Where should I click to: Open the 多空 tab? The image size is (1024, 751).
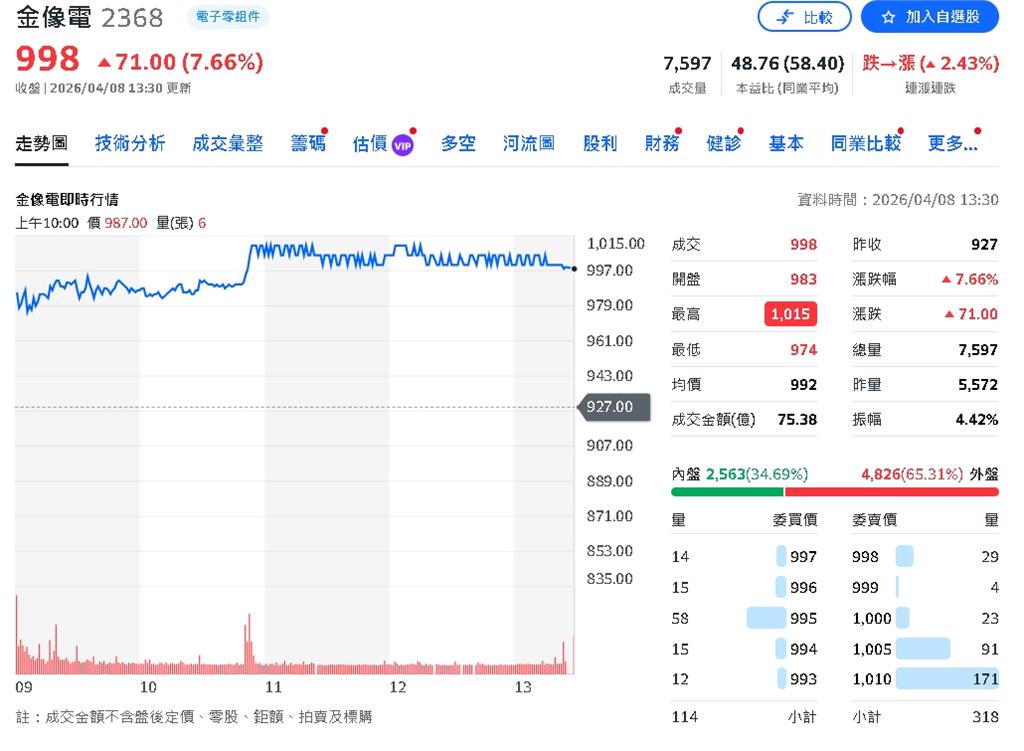tap(457, 142)
